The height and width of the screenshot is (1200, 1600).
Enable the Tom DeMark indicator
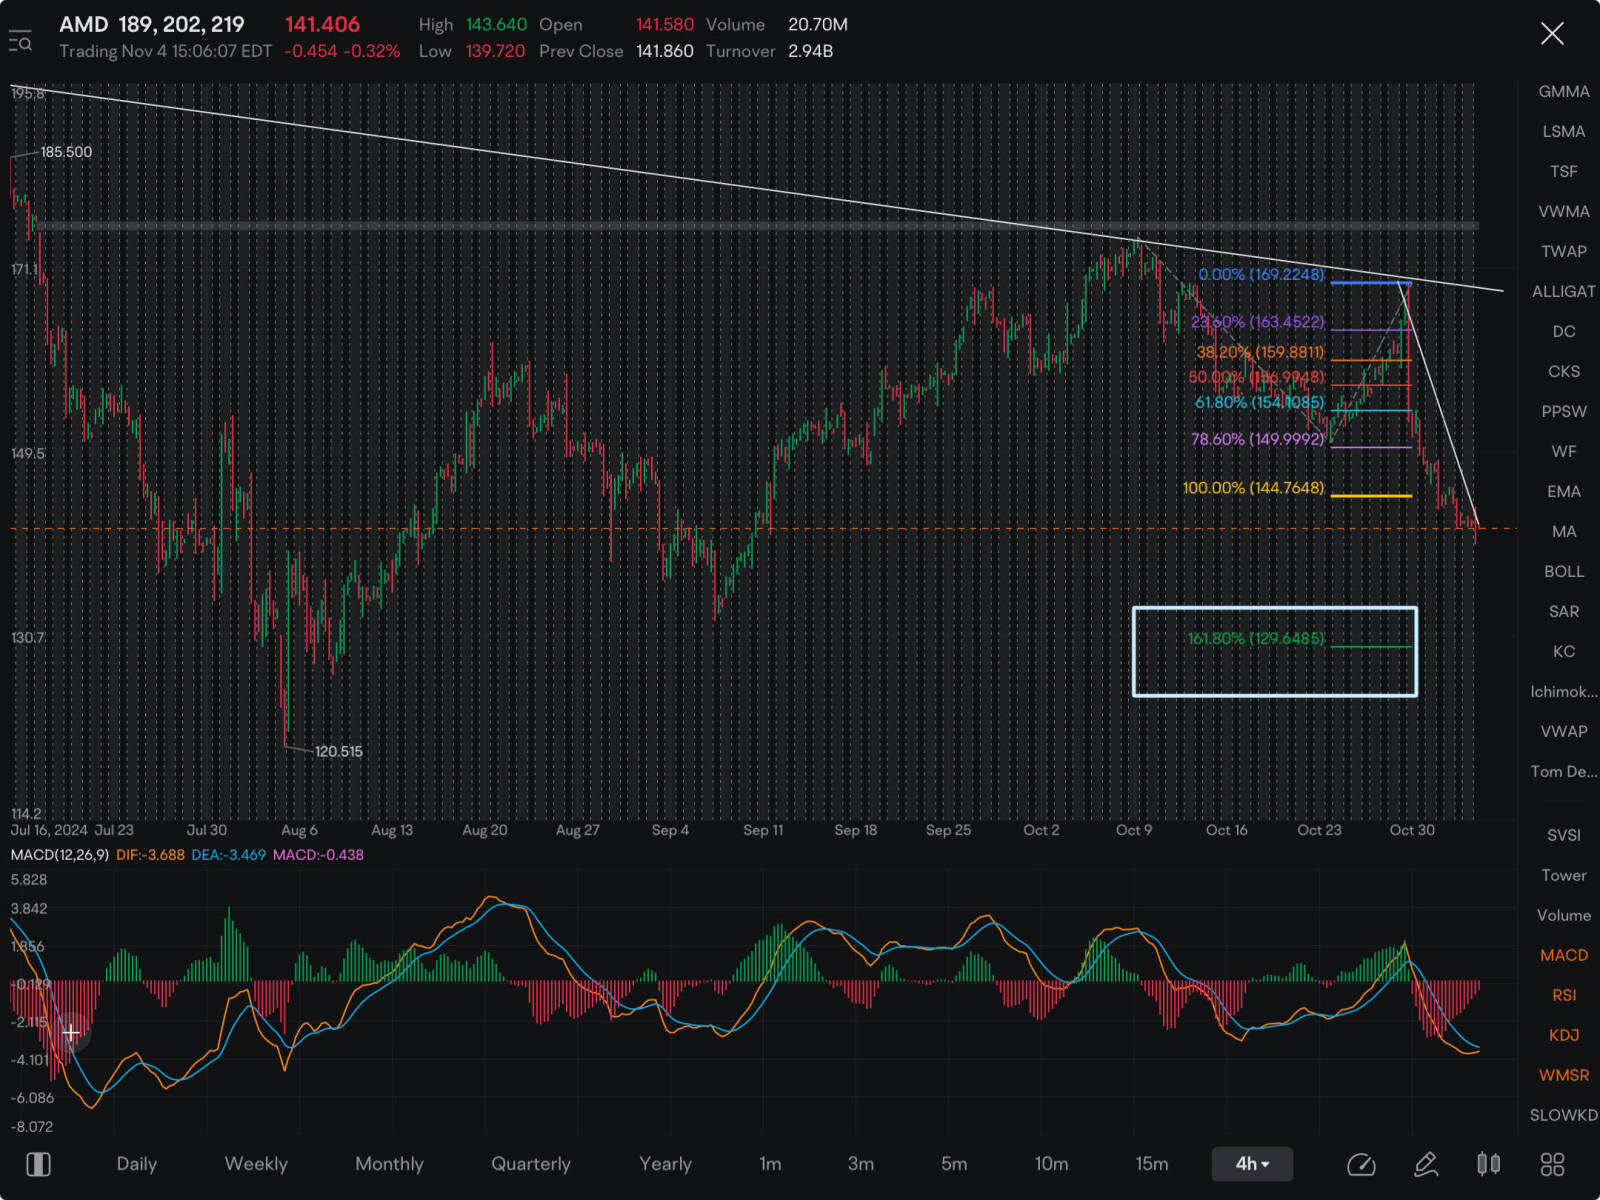pos(1564,771)
